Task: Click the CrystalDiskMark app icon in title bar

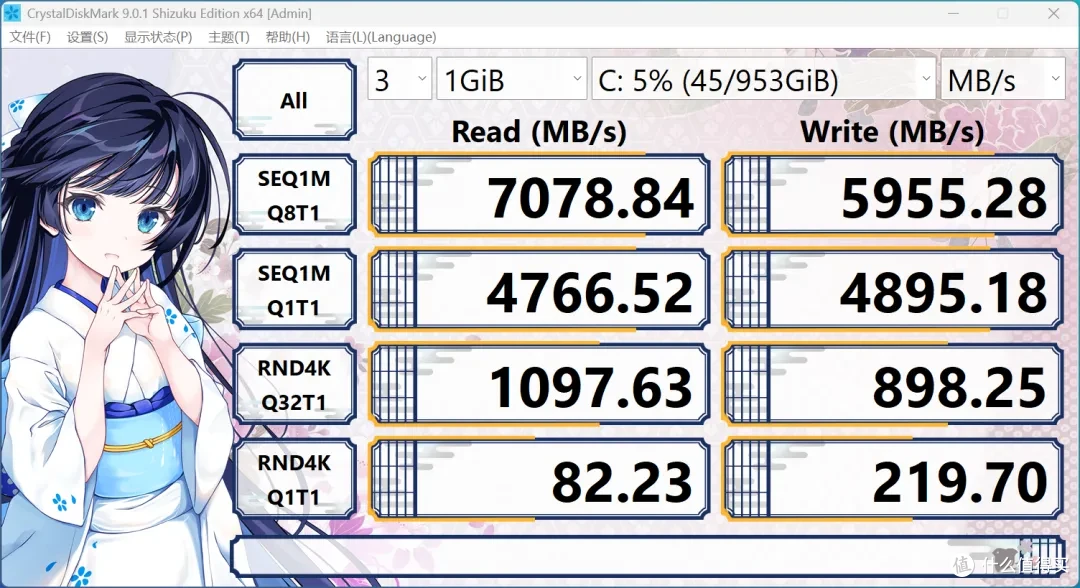Action: tap(12, 13)
